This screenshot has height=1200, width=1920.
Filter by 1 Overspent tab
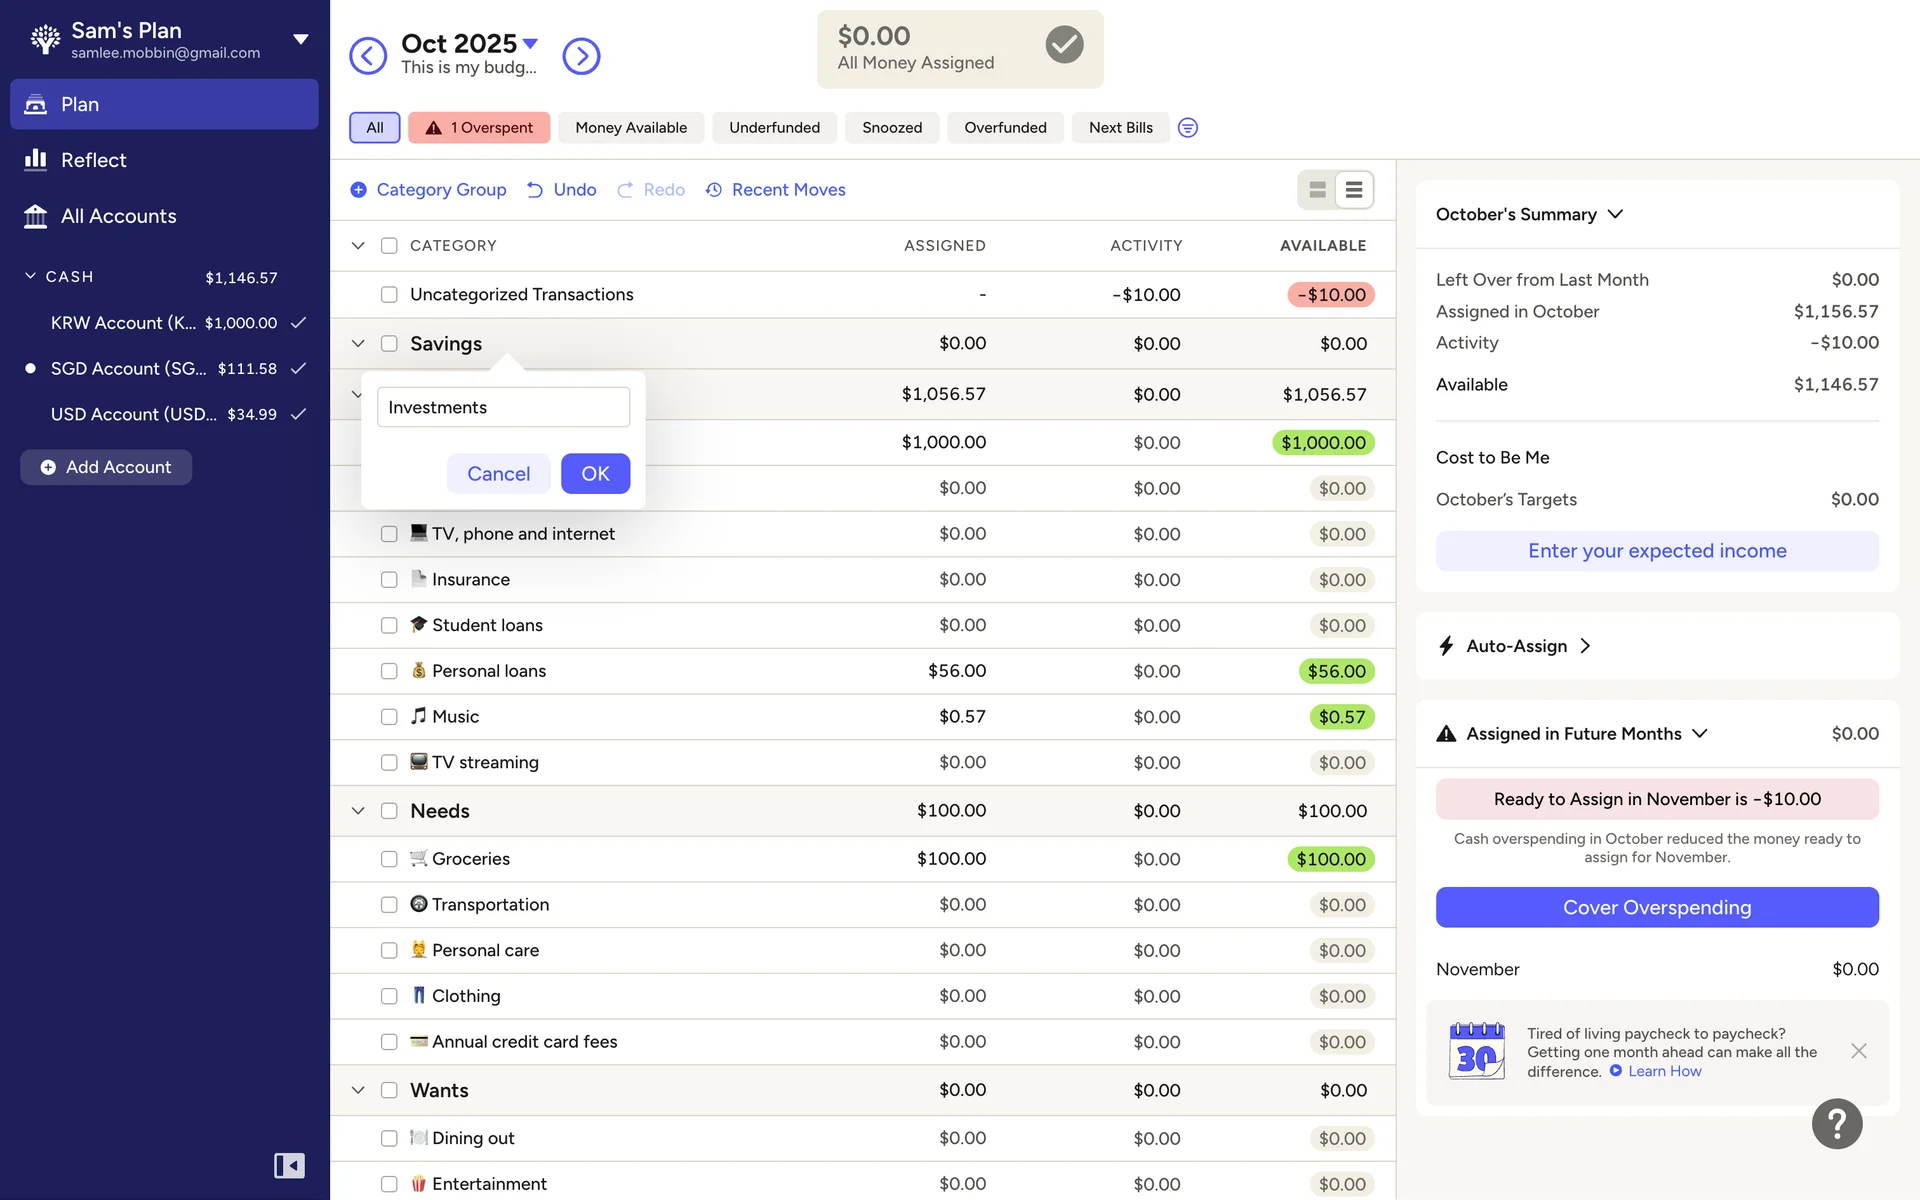click(479, 128)
